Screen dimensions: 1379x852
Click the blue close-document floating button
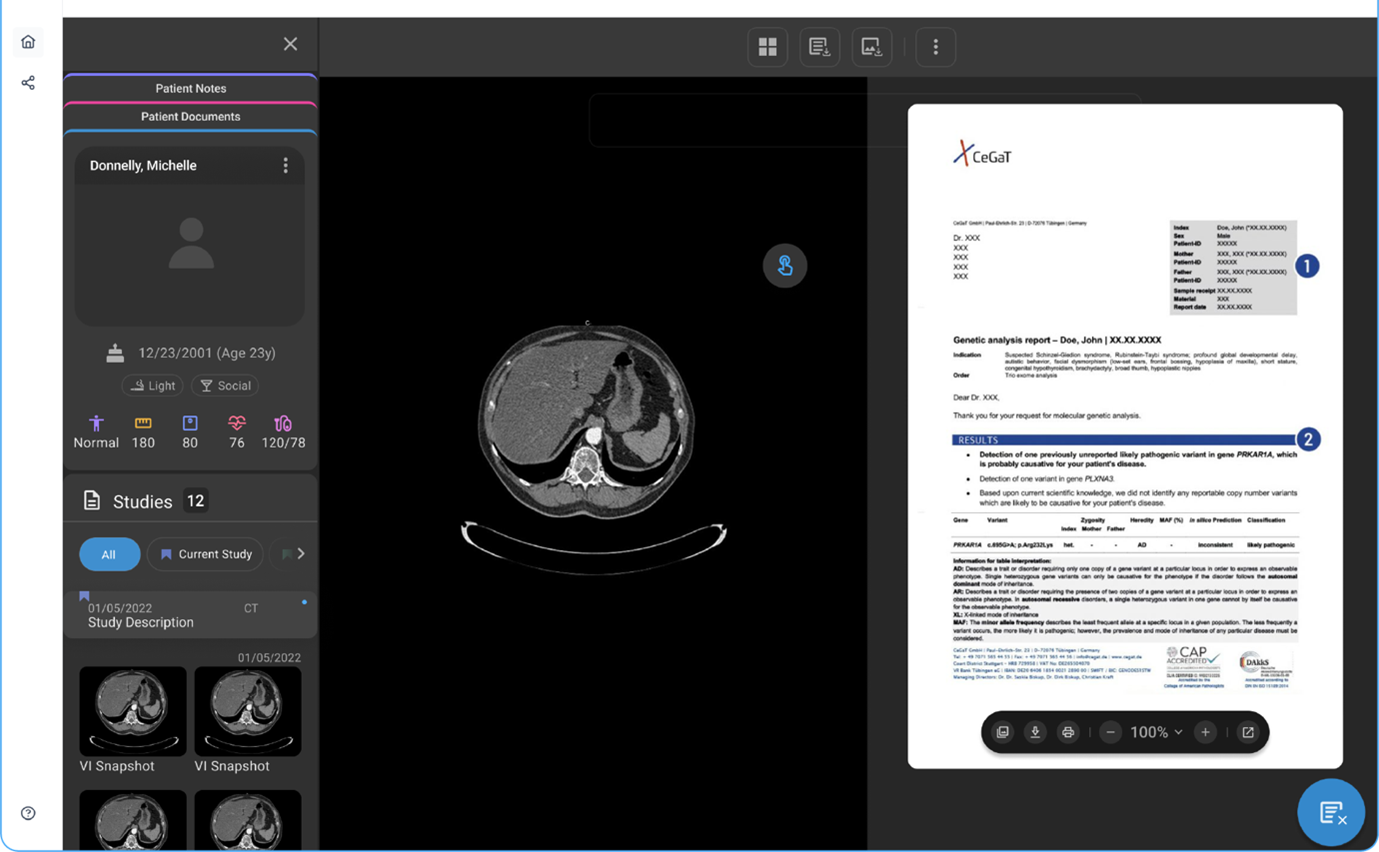[x=1330, y=813]
